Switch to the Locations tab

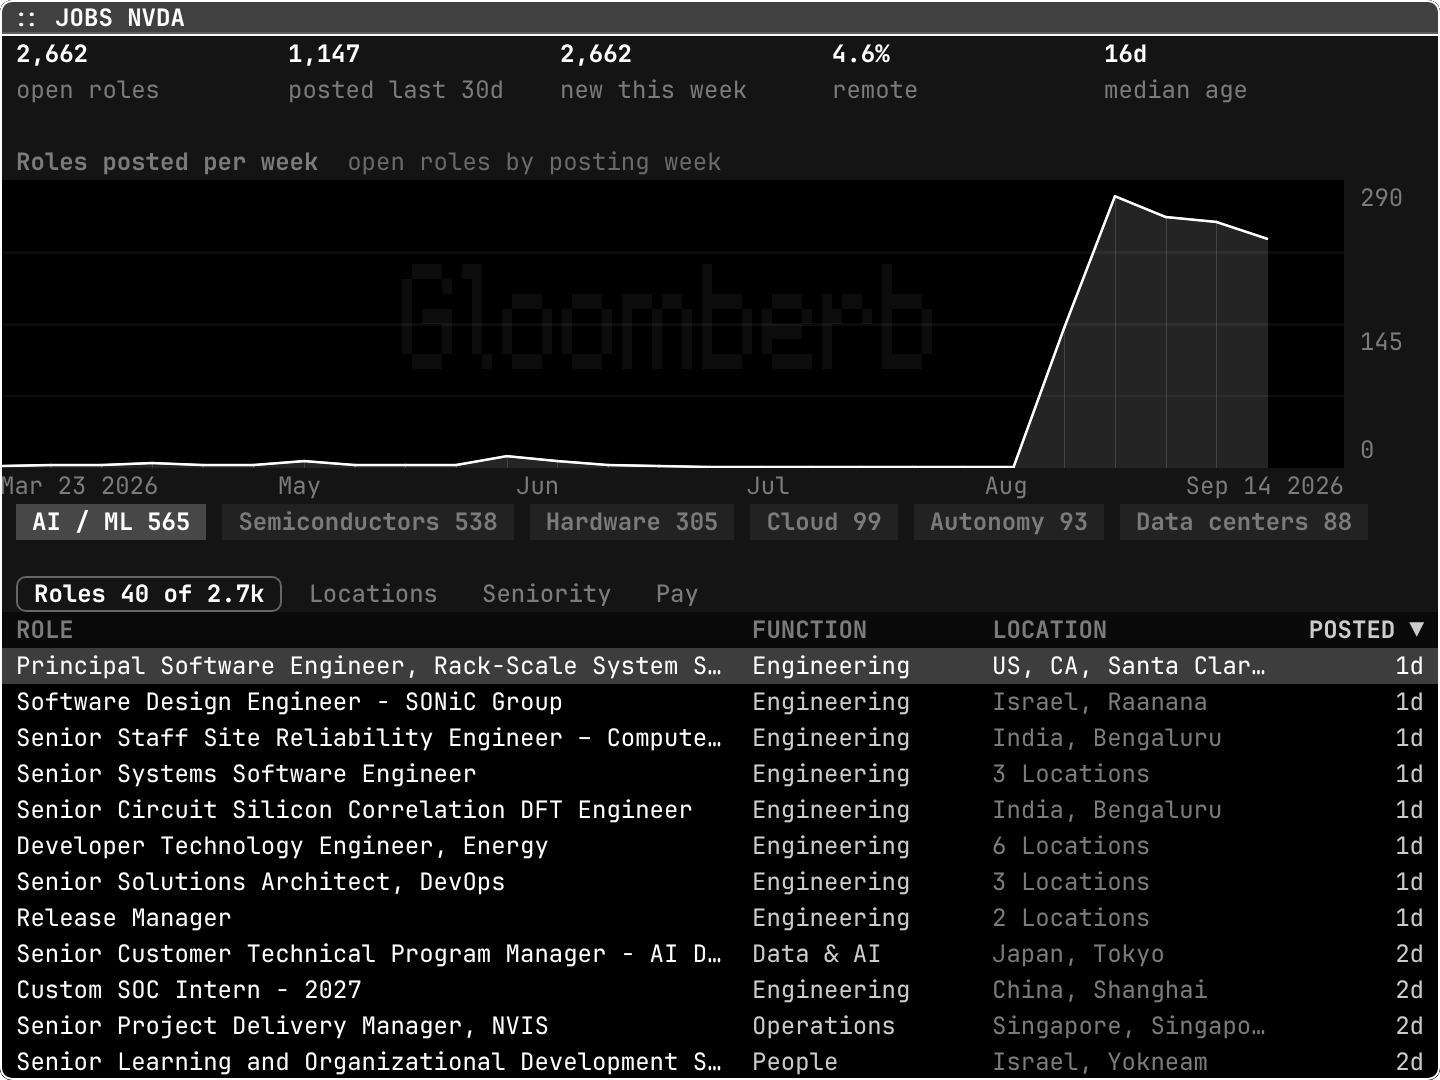click(x=373, y=594)
